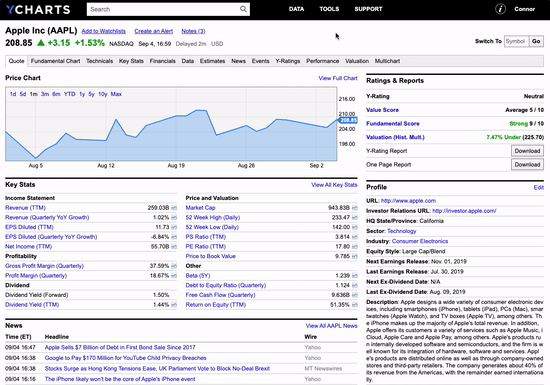Open the Consumer Electronics industry link
The width and height of the screenshot is (550, 385).
pos(420,241)
